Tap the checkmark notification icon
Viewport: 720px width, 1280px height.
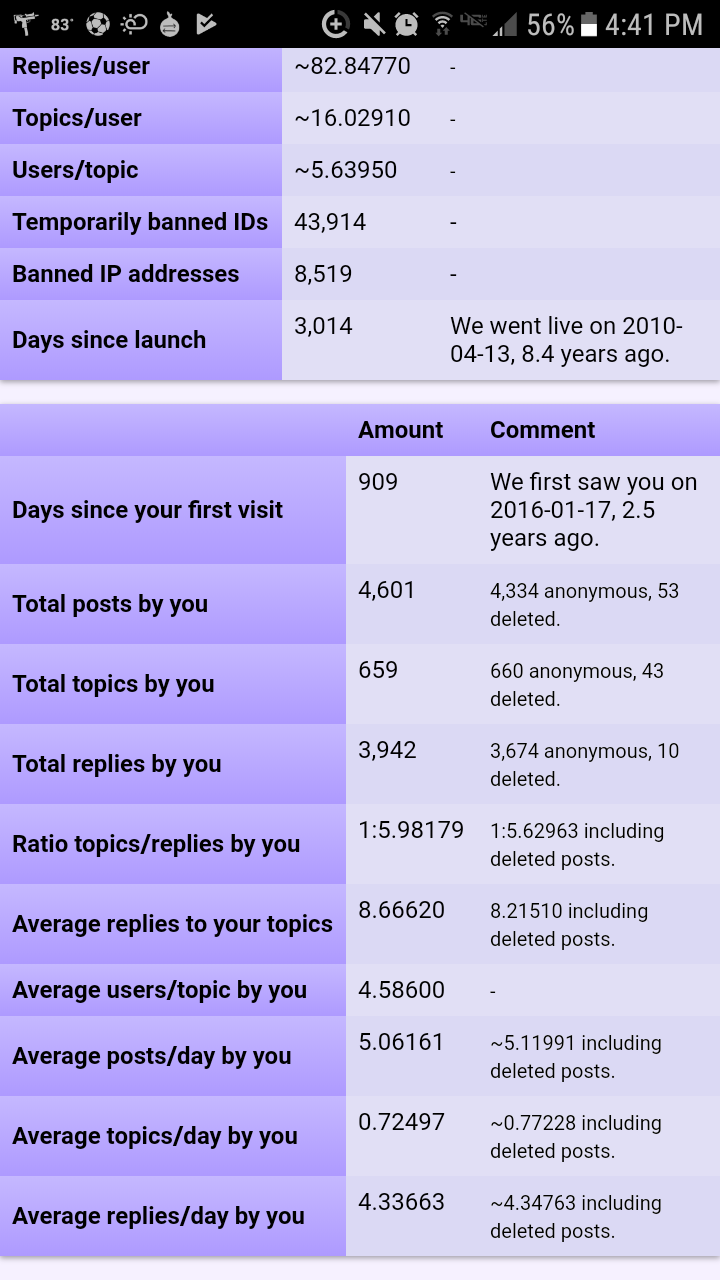click(206, 23)
